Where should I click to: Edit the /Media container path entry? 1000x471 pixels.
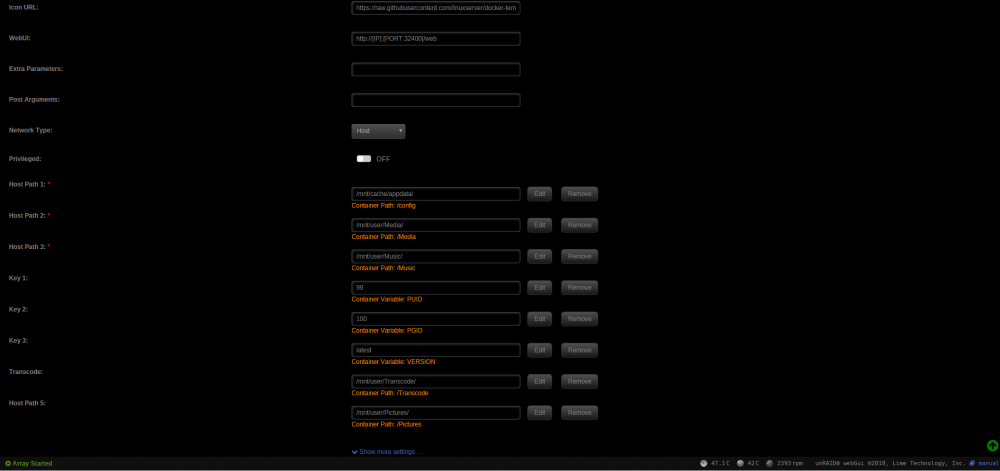540,225
